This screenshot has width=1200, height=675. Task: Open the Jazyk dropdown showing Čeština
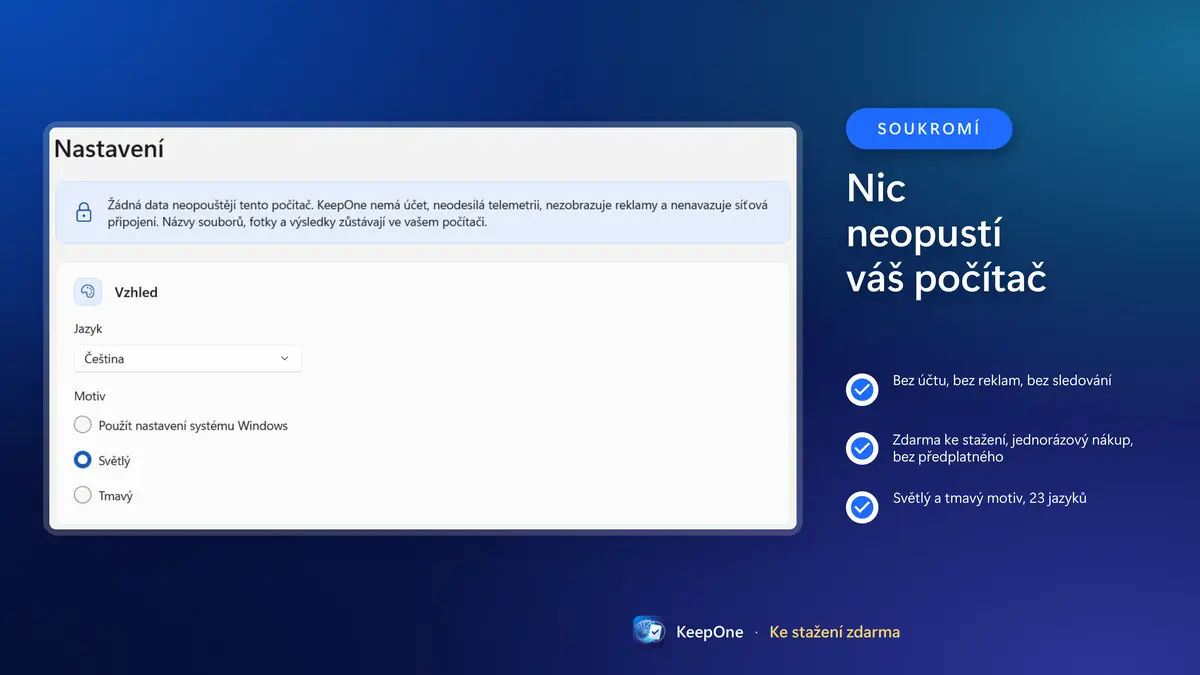point(188,358)
